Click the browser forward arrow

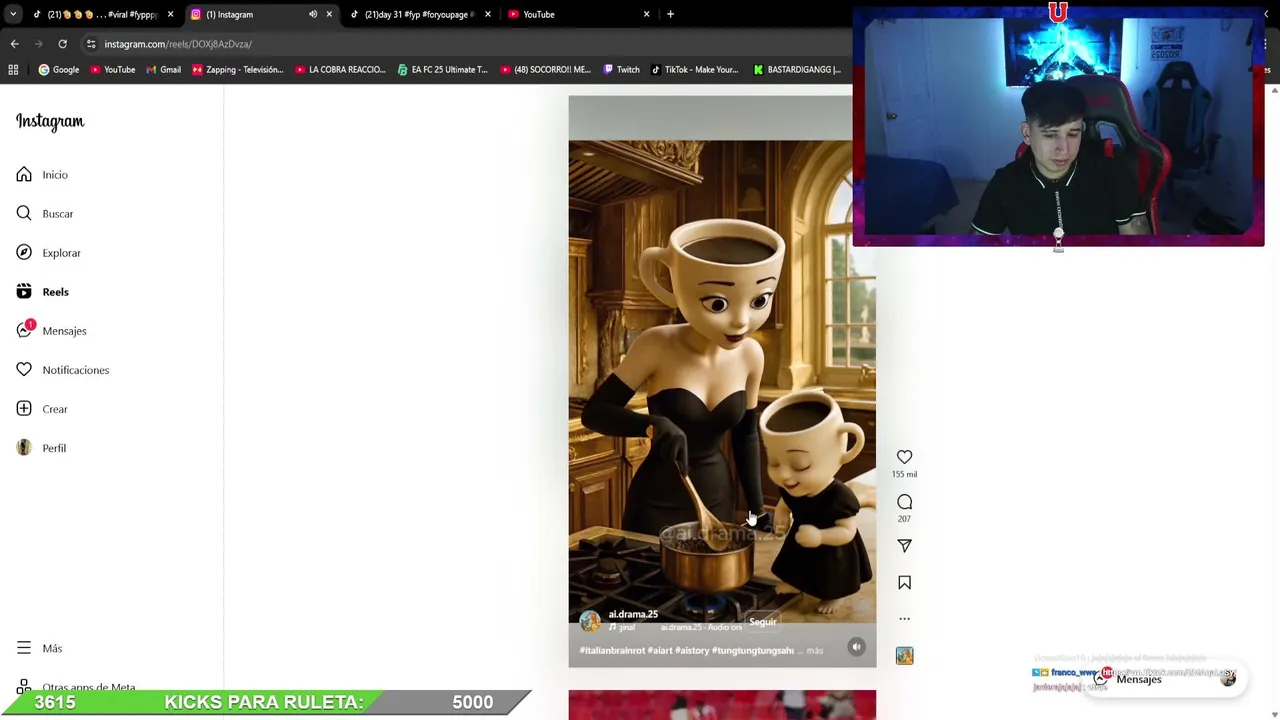tap(38, 44)
